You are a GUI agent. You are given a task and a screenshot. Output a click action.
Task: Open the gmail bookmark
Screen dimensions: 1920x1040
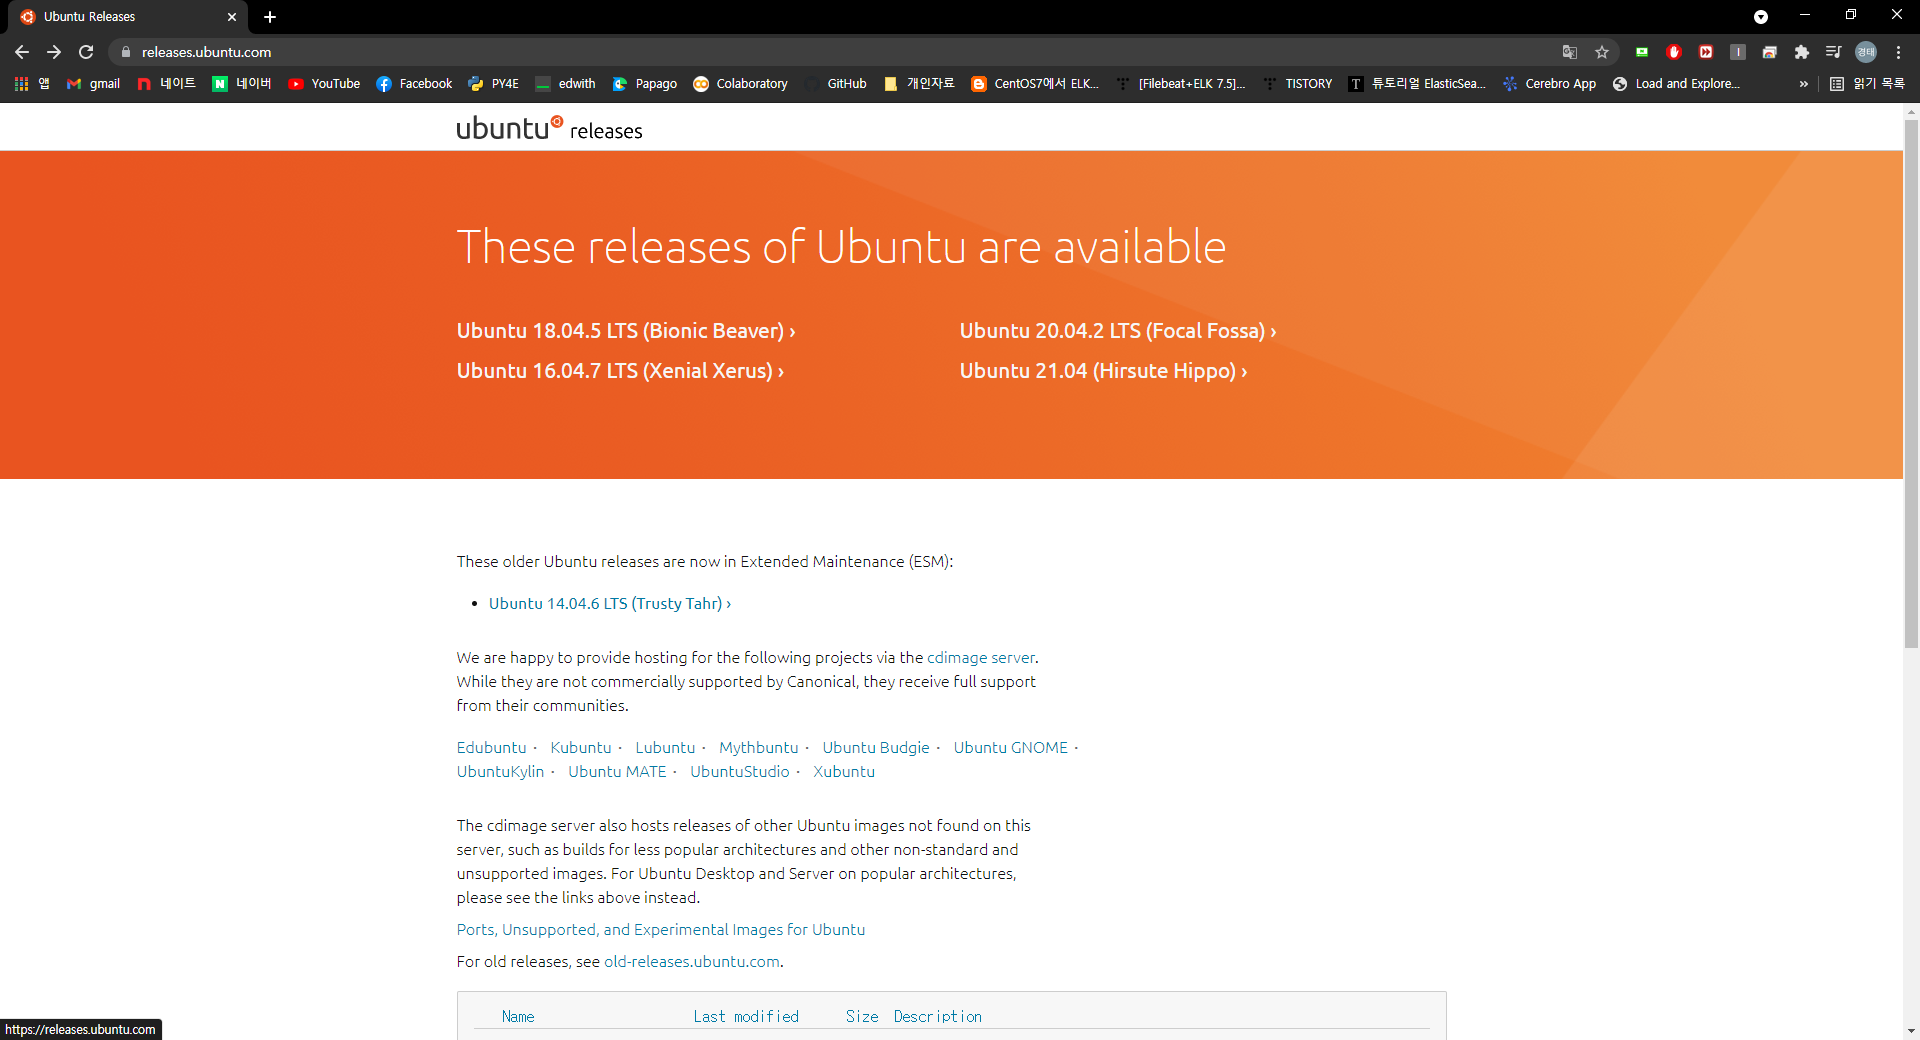pos(93,84)
